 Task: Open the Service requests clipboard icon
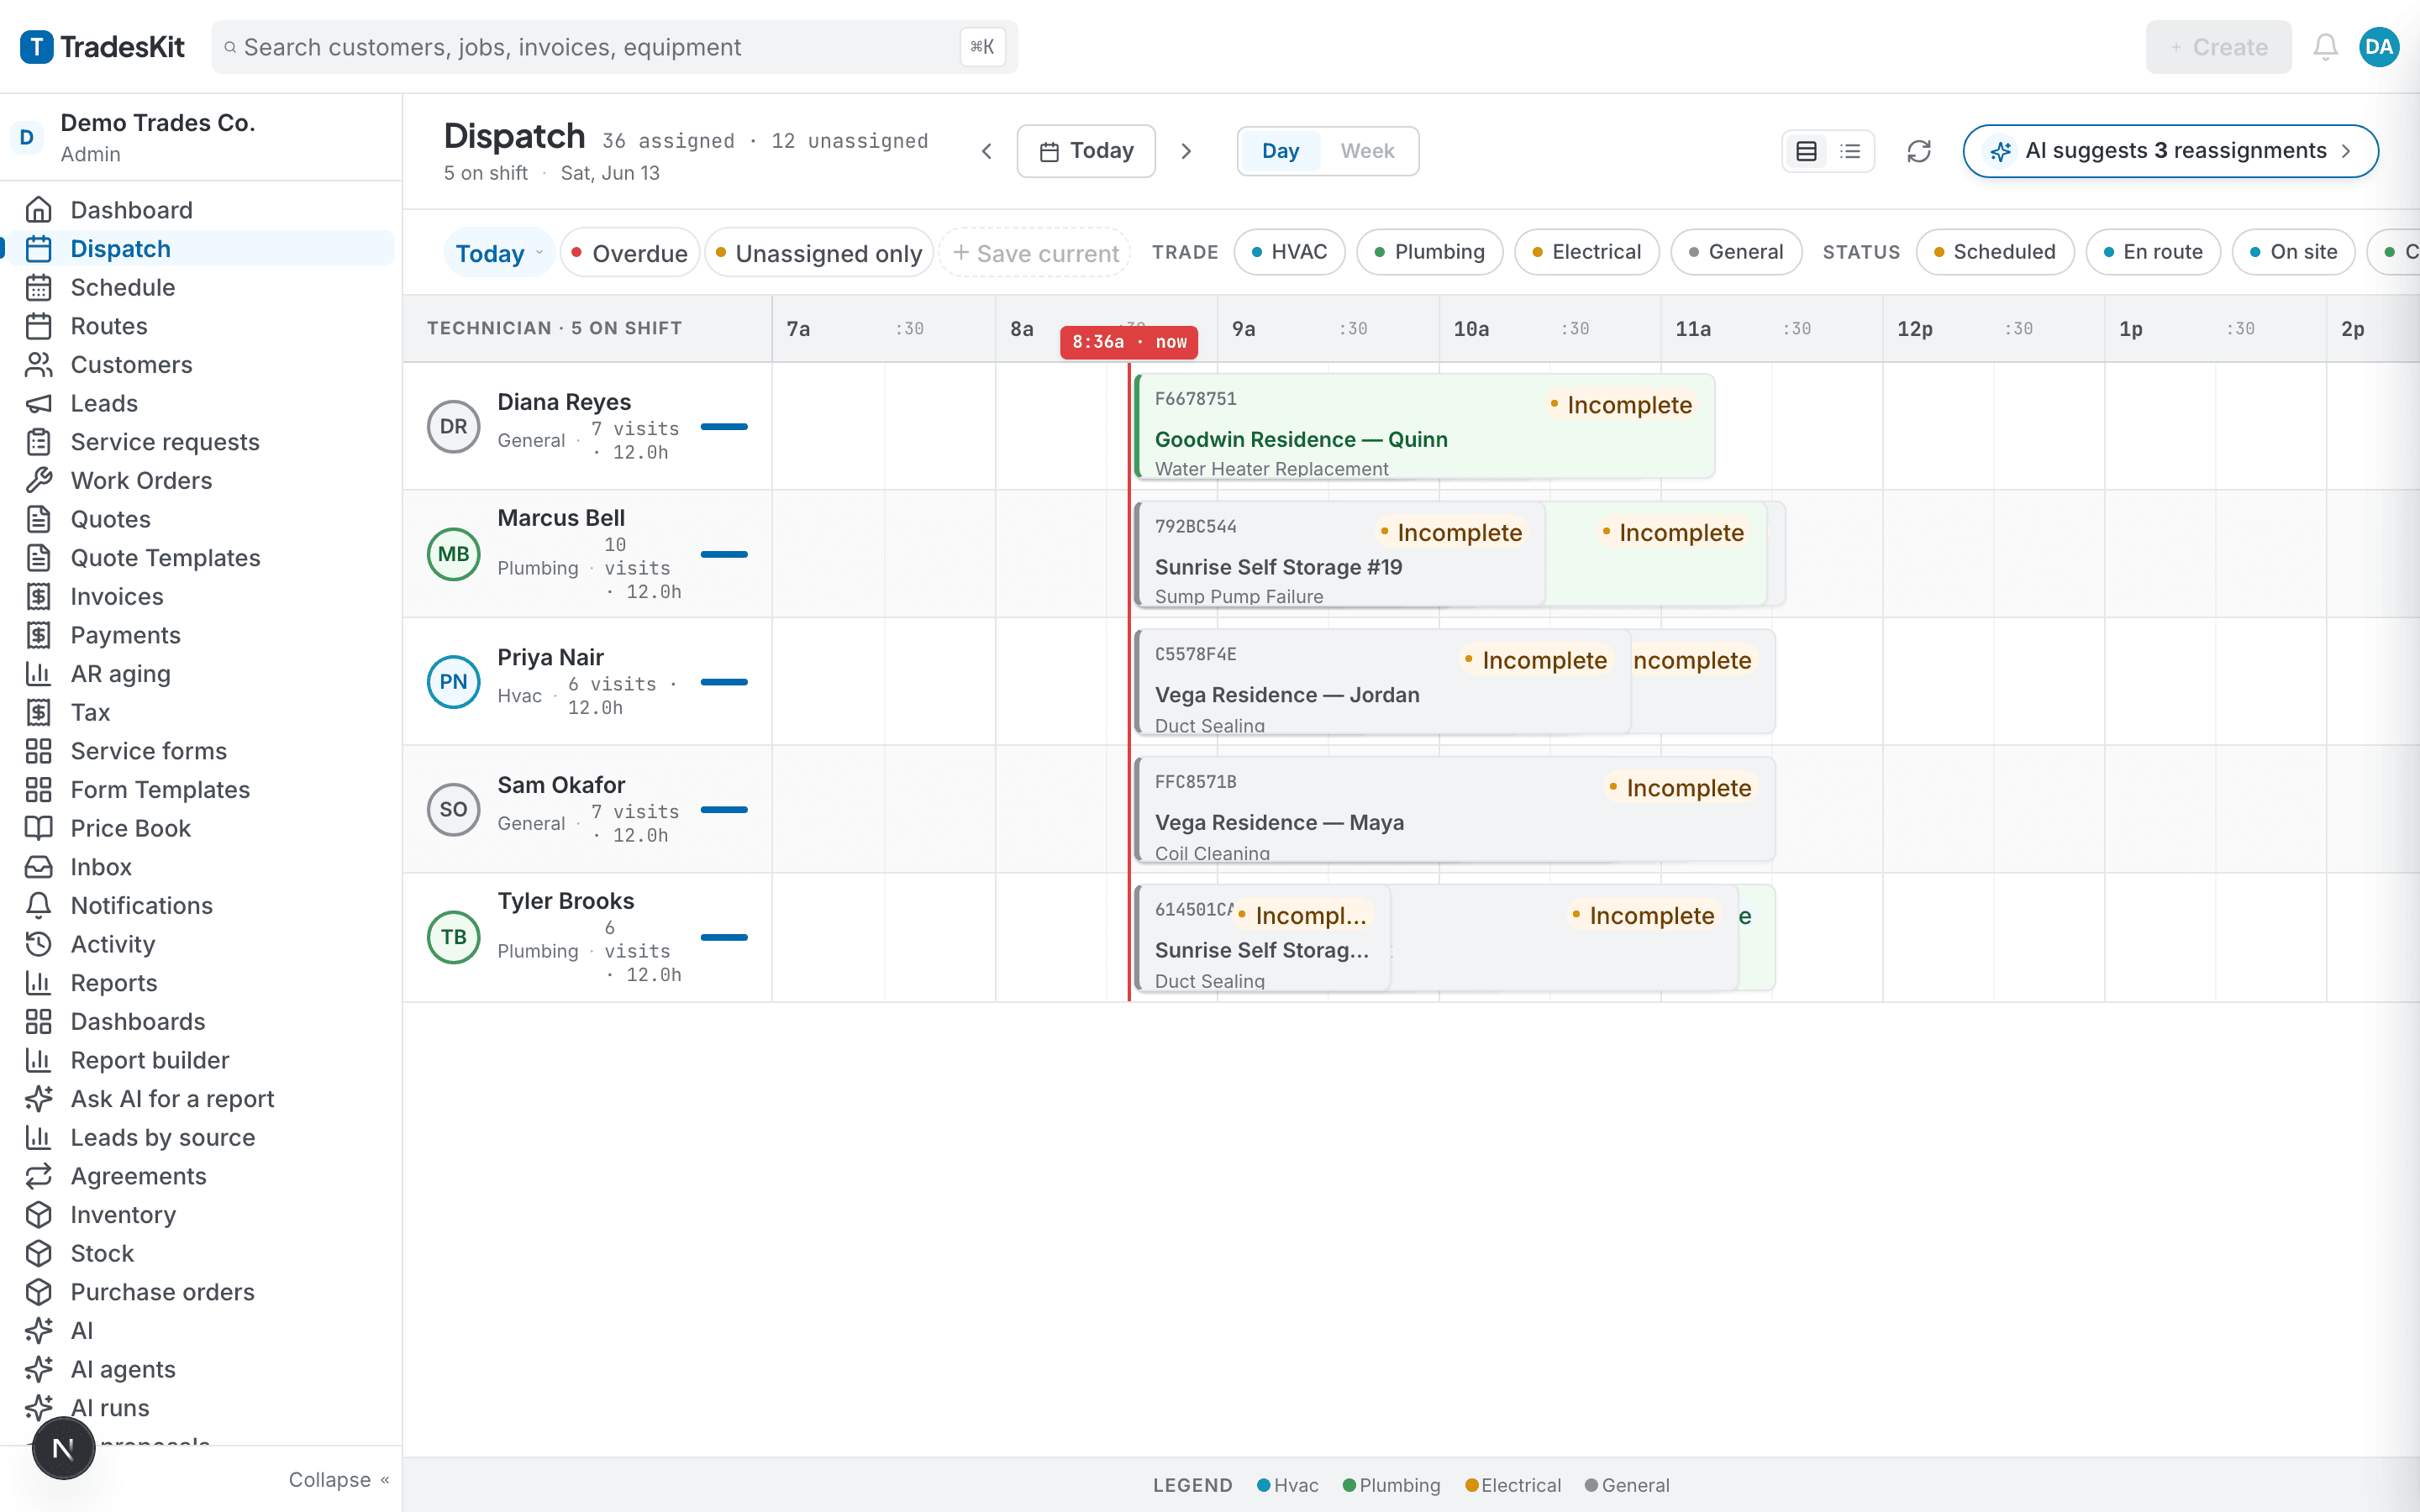click(38, 442)
